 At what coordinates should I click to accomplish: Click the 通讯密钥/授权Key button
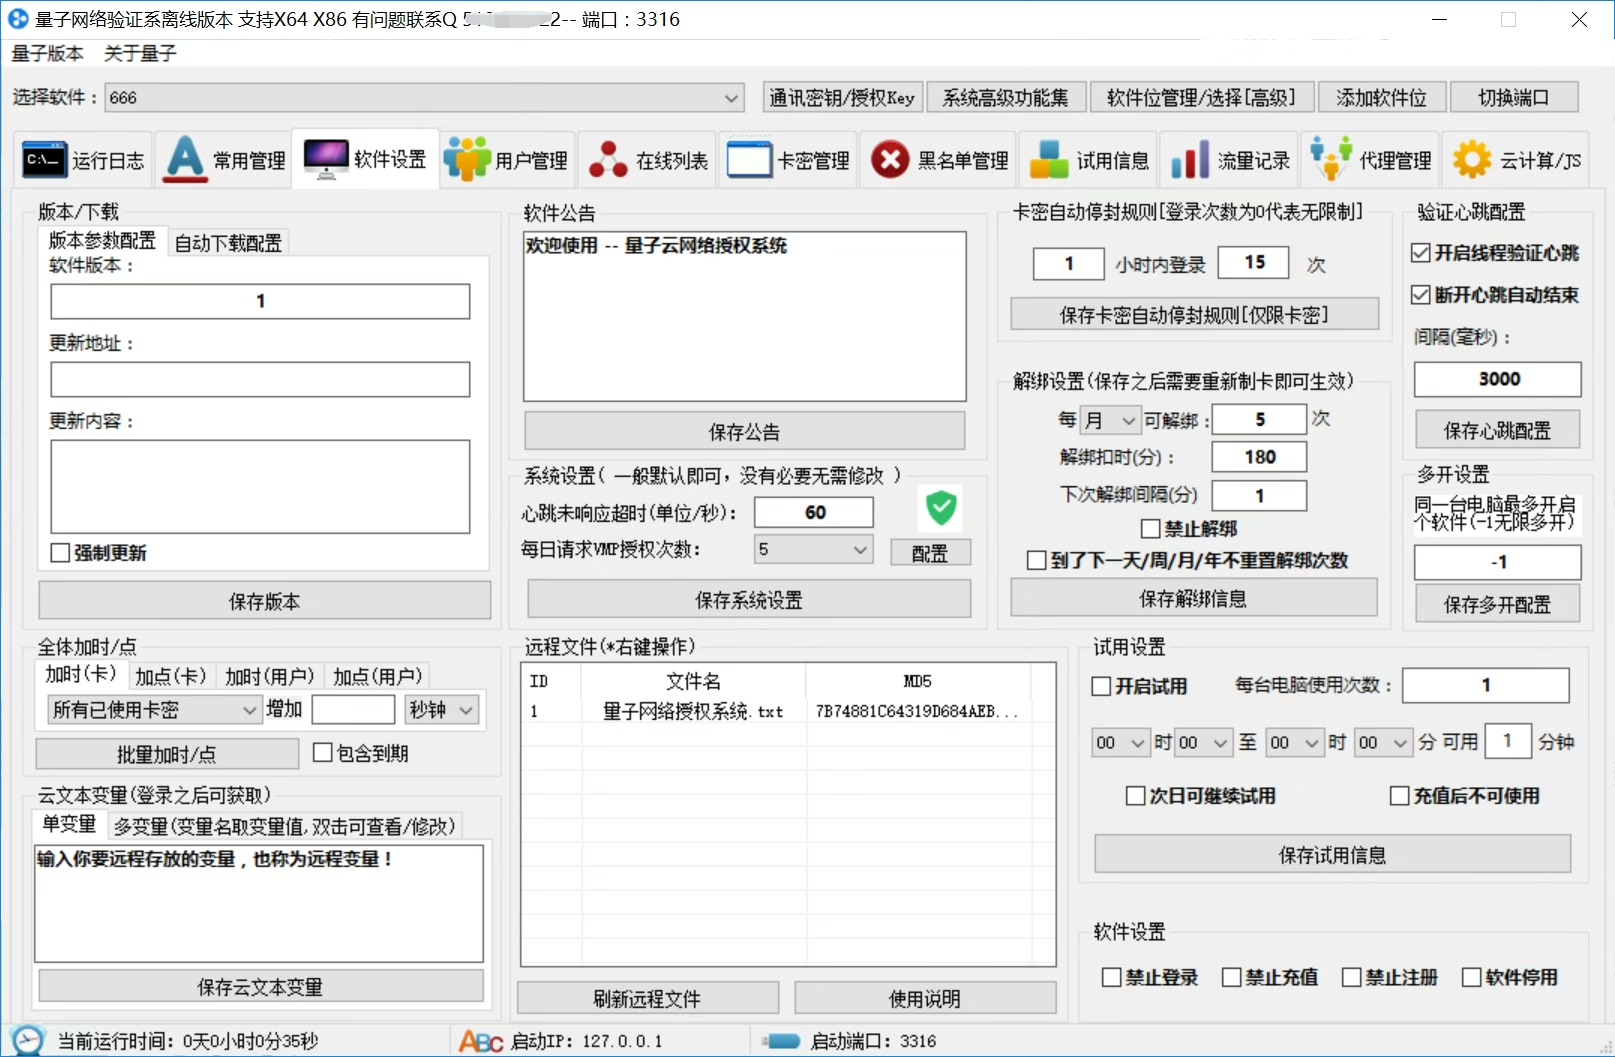coord(842,98)
